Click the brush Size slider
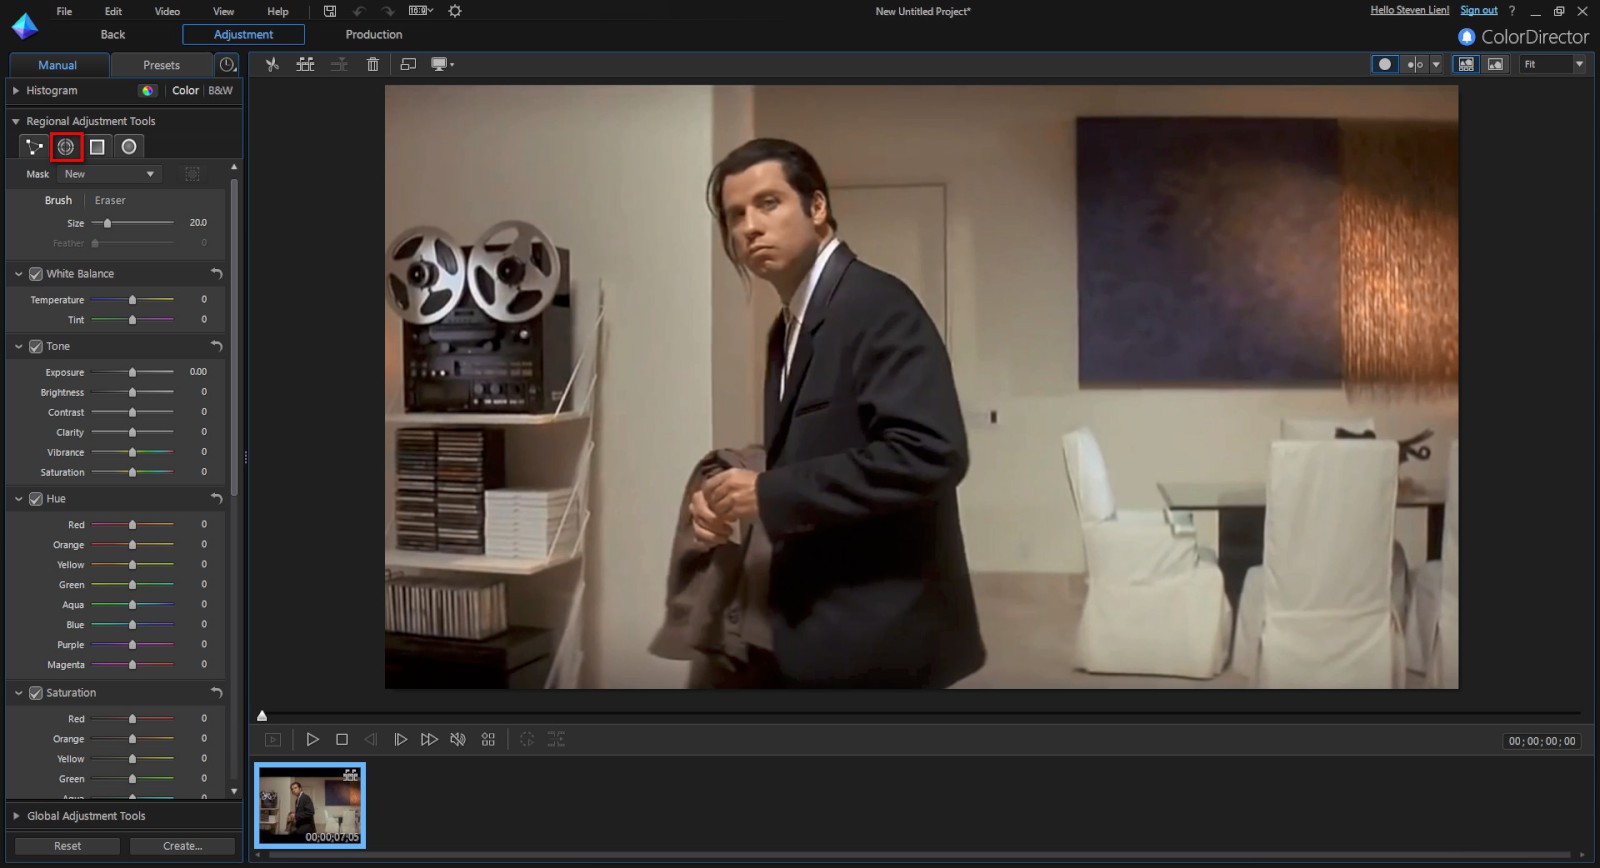The width and height of the screenshot is (1600, 868). click(x=132, y=223)
